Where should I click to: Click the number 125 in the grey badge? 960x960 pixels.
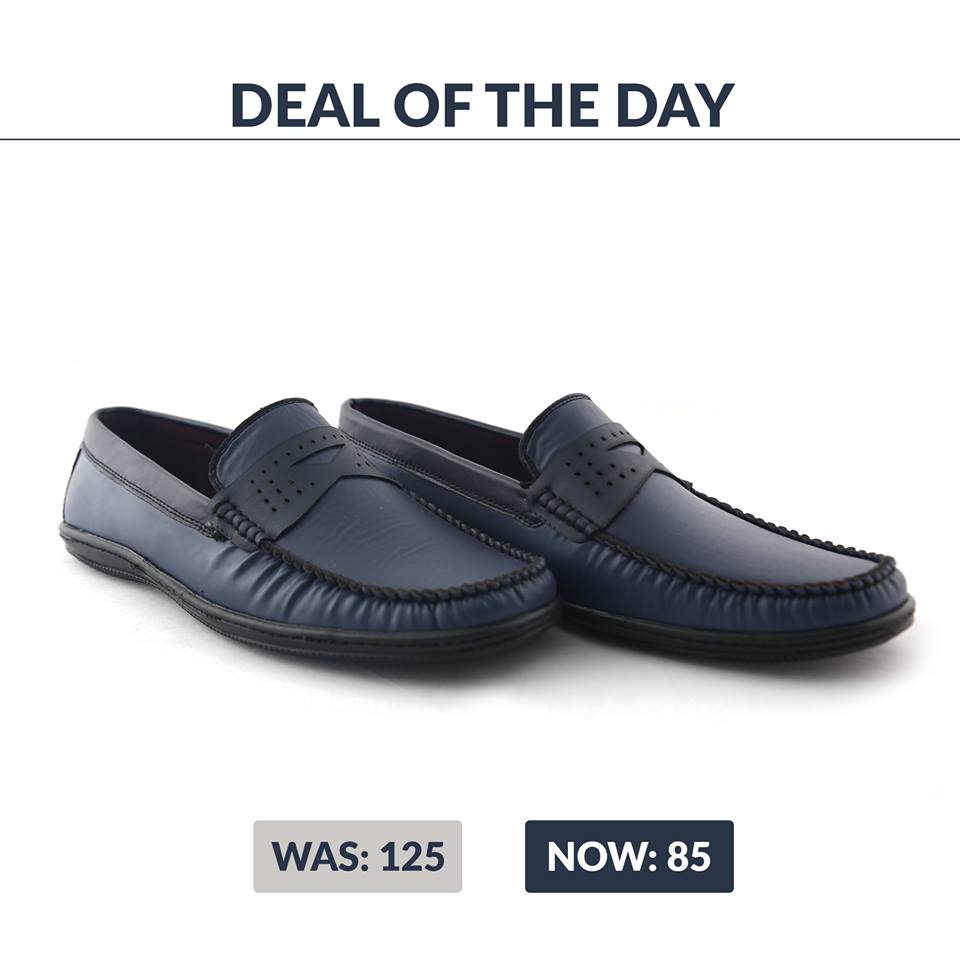[412, 856]
